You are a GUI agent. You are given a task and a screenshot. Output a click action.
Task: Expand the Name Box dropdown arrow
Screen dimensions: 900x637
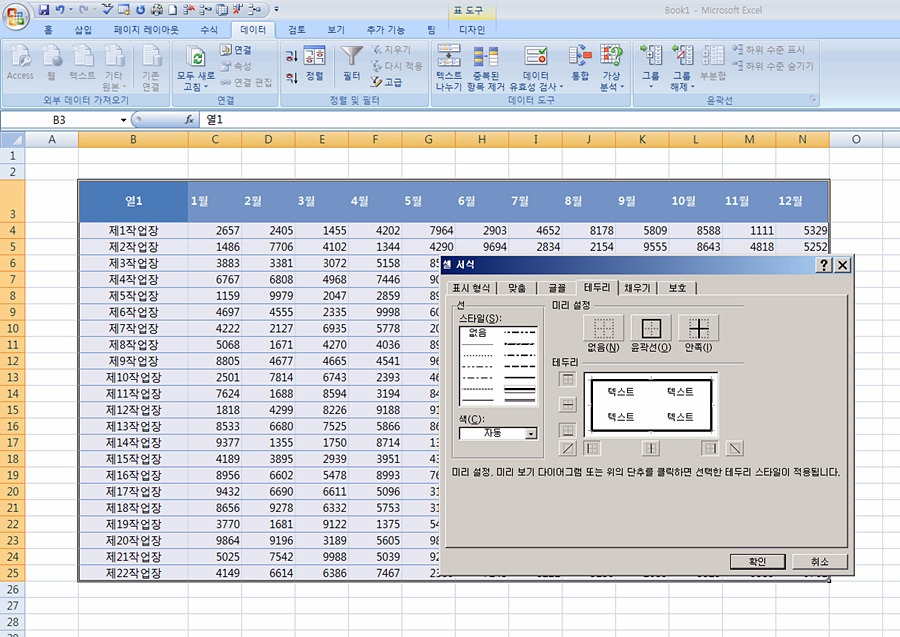pyautogui.click(x=124, y=120)
